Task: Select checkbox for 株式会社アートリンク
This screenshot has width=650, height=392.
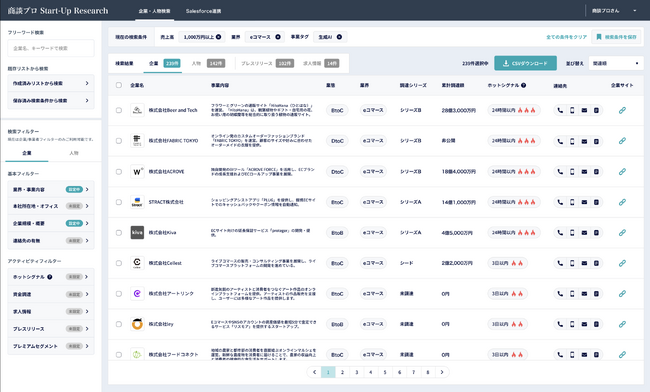Action: pos(119,294)
